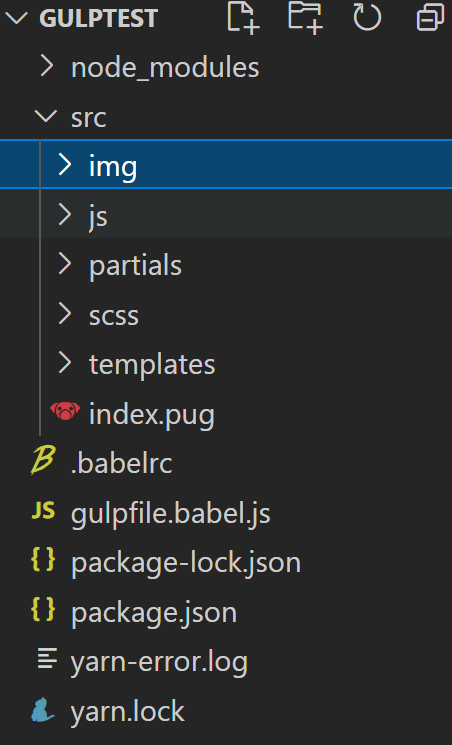The width and height of the screenshot is (452, 745).
Task: Select the src folder label
Action: point(88,118)
